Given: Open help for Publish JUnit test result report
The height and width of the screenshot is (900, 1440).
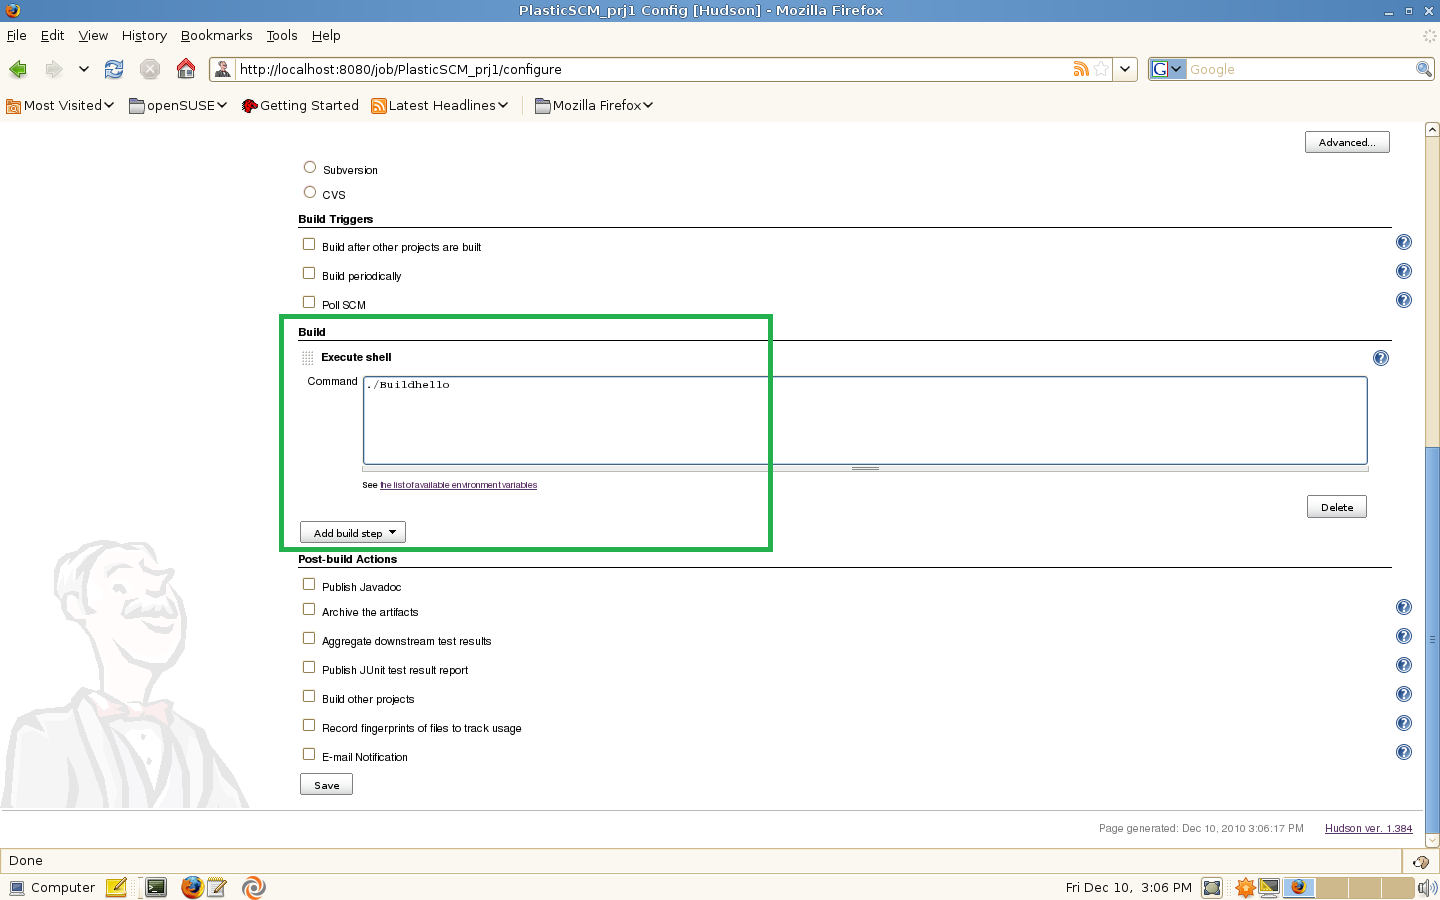Looking at the screenshot, I should pyautogui.click(x=1404, y=665).
